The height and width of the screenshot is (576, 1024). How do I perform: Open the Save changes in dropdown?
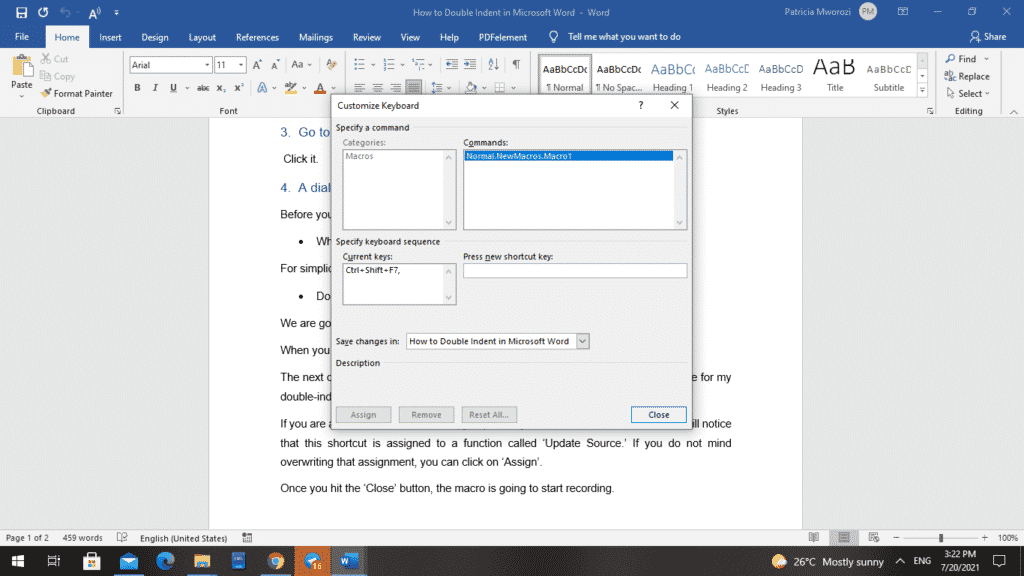[x=583, y=341]
